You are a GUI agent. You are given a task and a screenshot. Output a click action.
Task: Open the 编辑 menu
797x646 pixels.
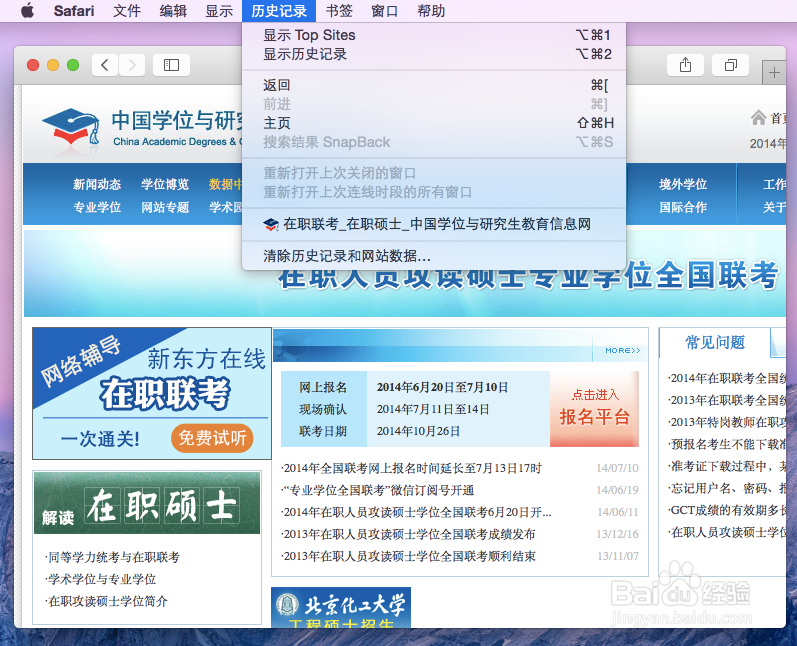click(173, 11)
